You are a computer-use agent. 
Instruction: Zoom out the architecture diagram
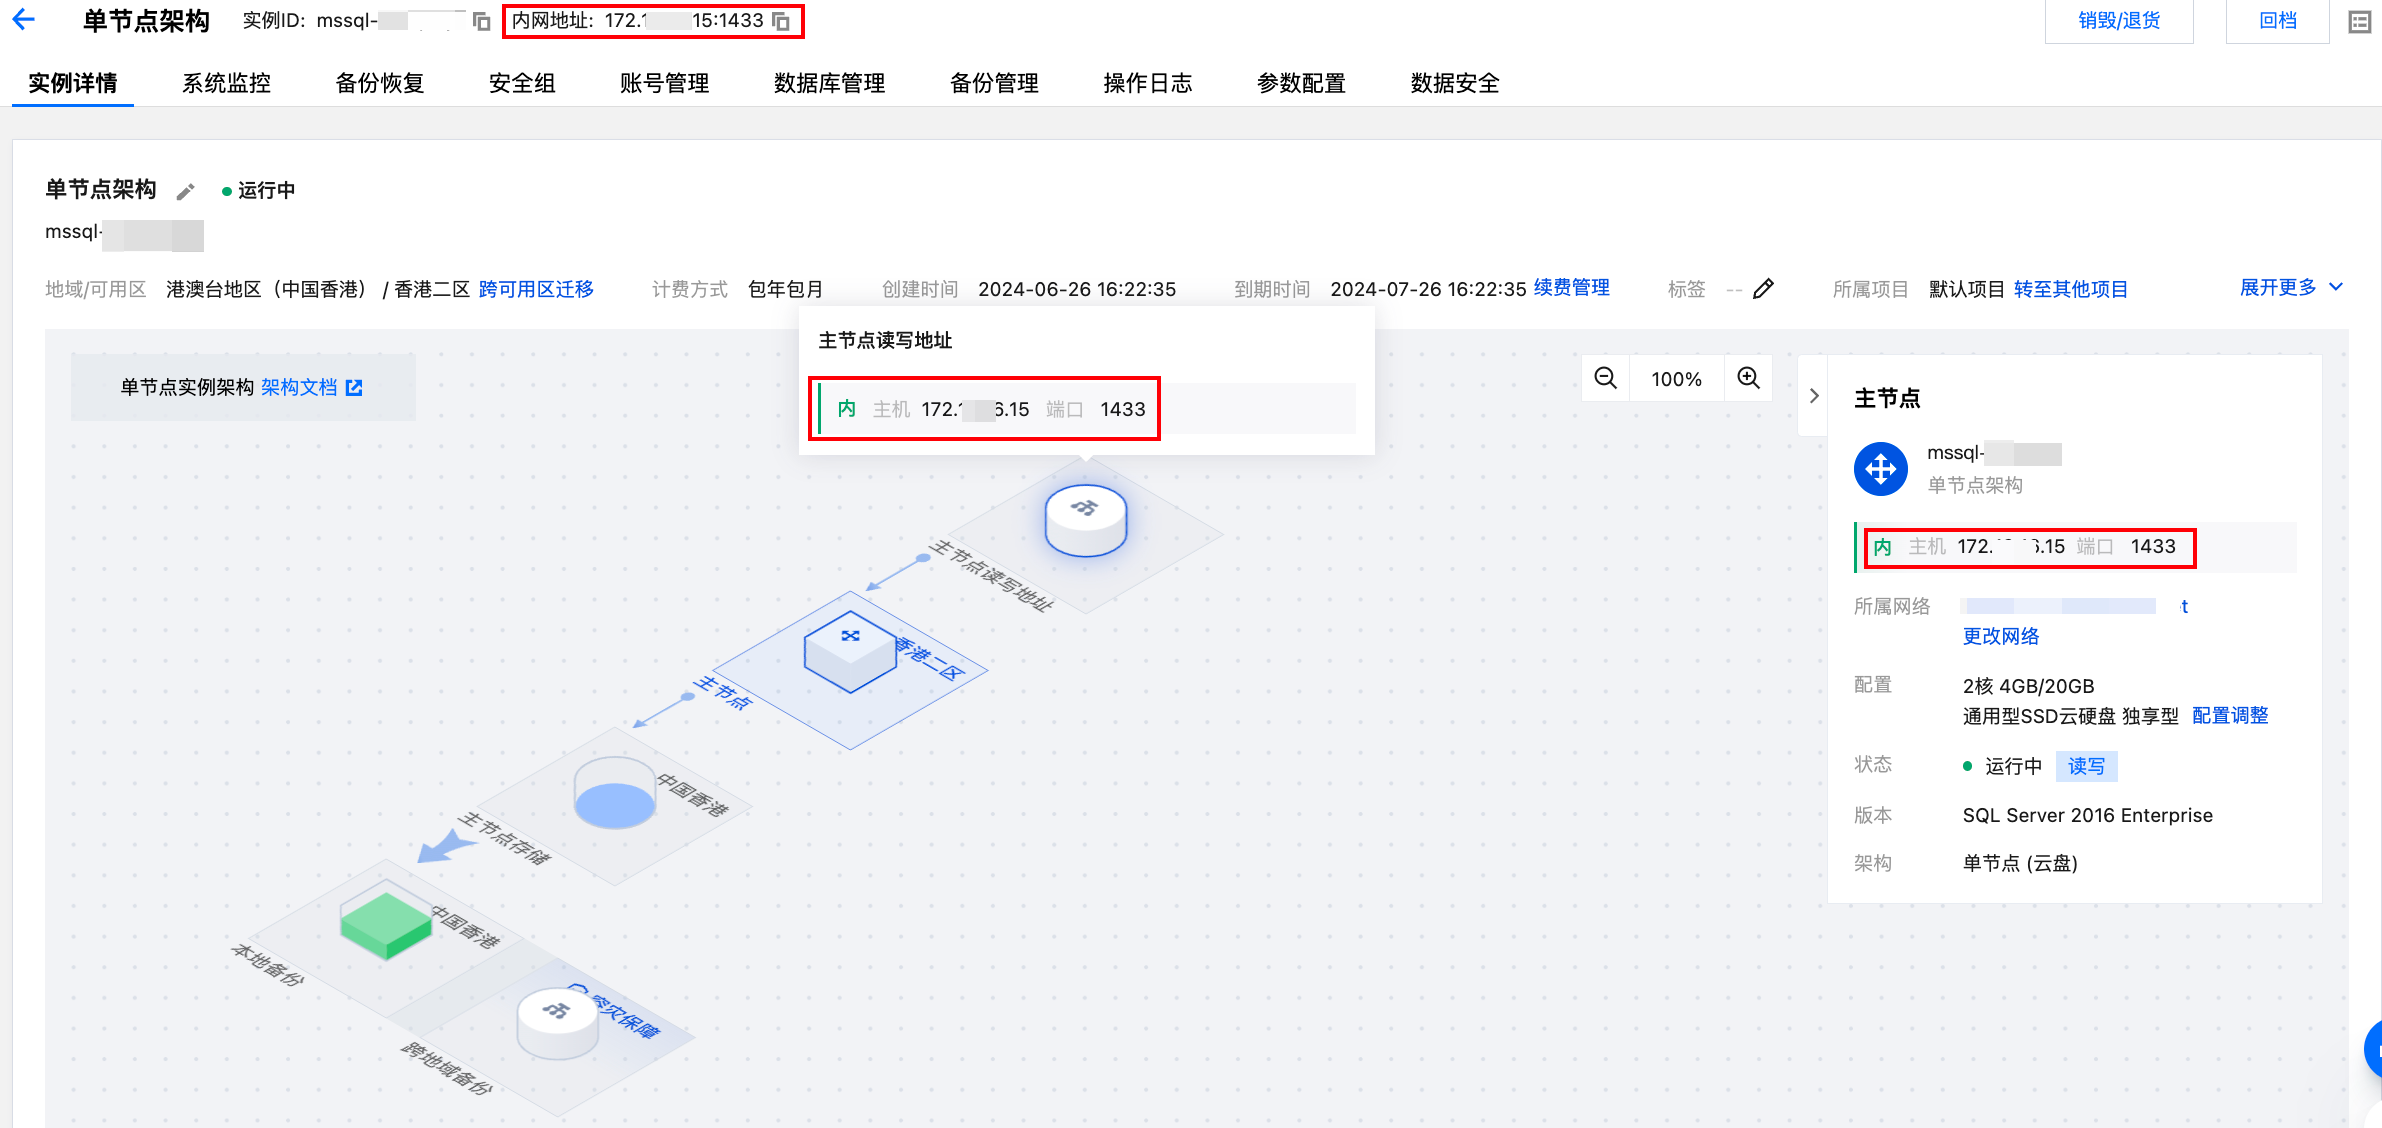tap(1605, 378)
